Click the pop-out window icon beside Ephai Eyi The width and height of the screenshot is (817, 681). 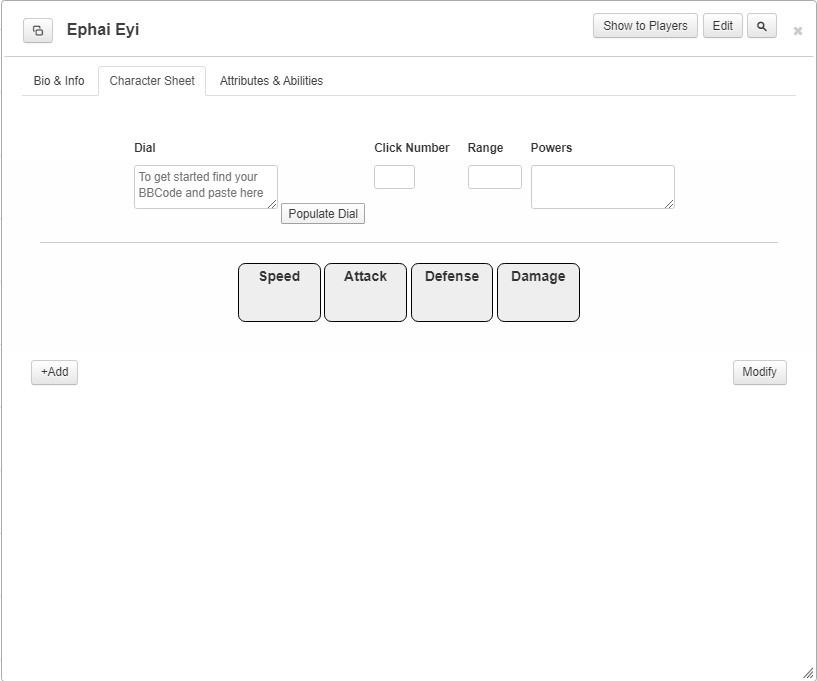click(x=38, y=31)
